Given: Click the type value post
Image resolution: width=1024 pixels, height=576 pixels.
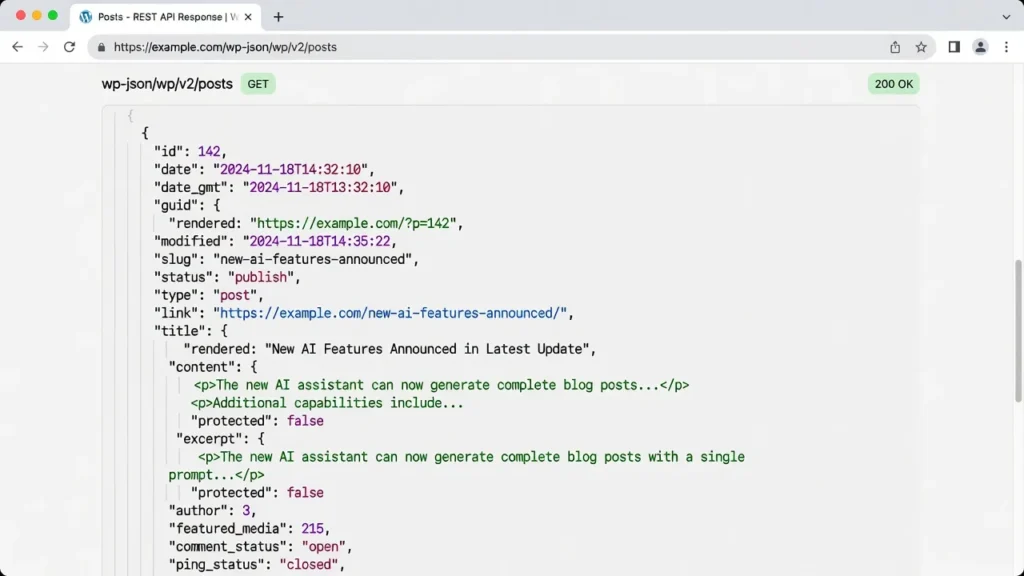Looking at the screenshot, I should [x=234, y=295].
